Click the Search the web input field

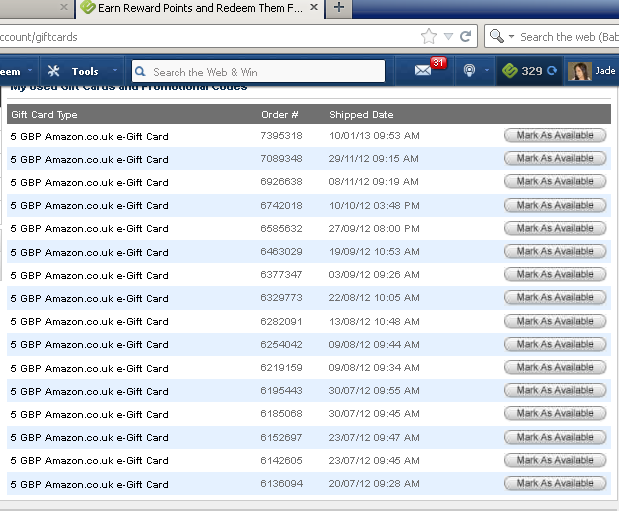pos(568,37)
